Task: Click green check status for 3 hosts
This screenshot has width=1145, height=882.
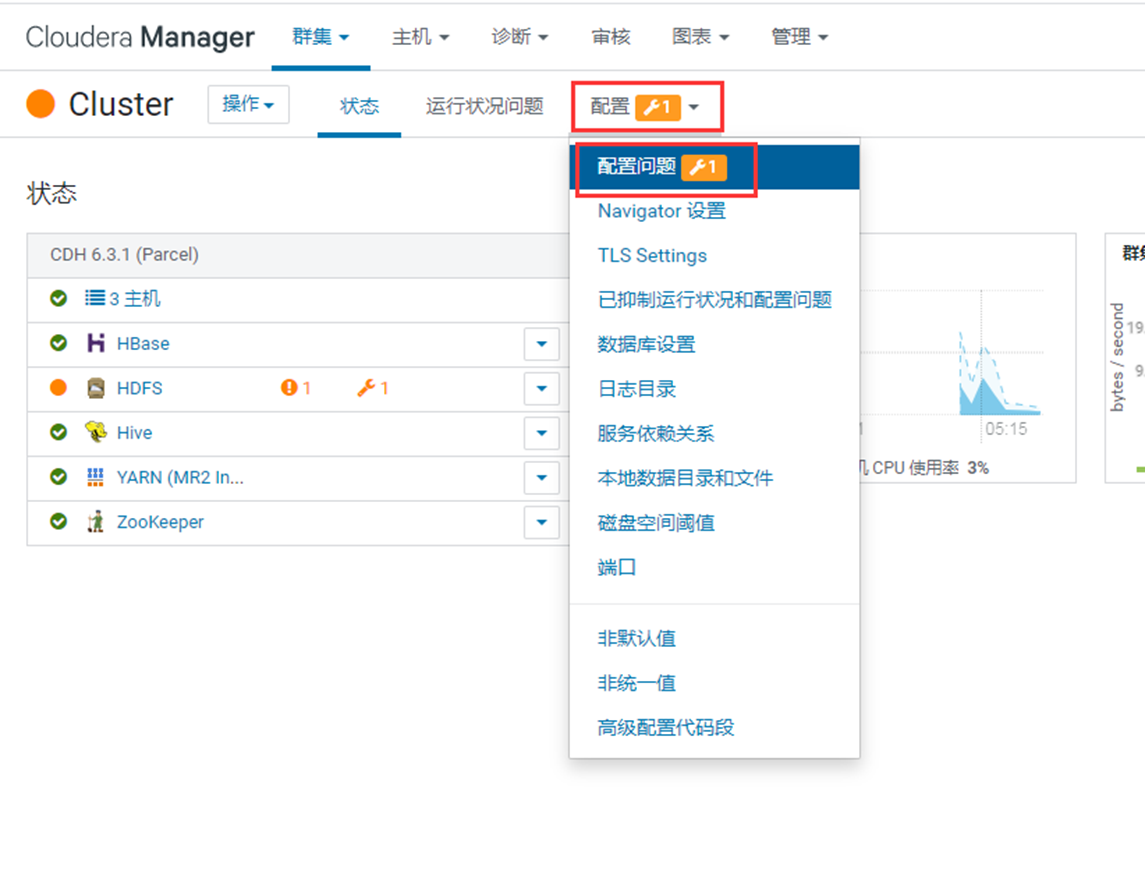Action: (x=58, y=298)
